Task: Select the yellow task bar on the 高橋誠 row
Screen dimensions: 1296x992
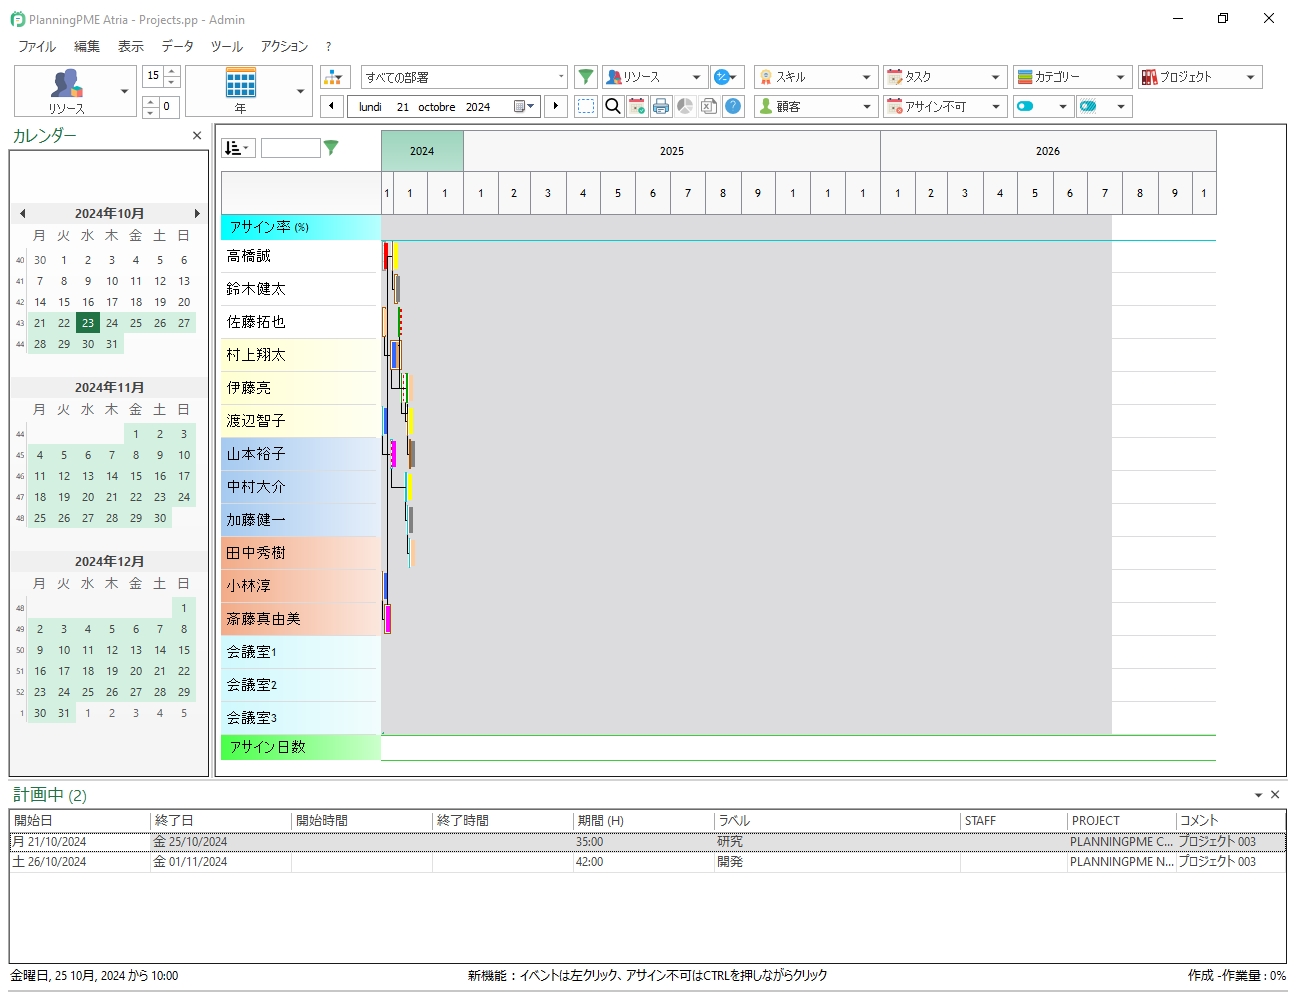Action: [396, 256]
